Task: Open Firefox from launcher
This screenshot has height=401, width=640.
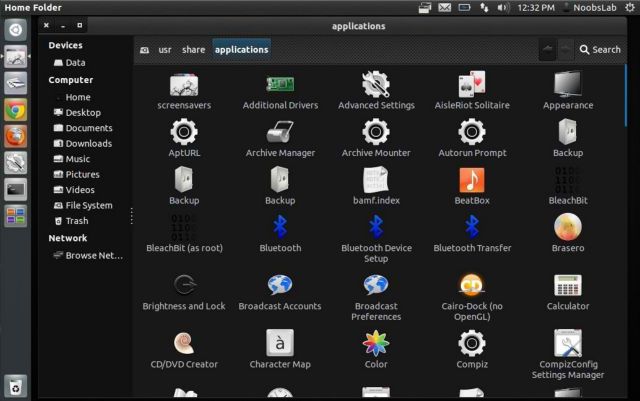Action: click(x=16, y=136)
